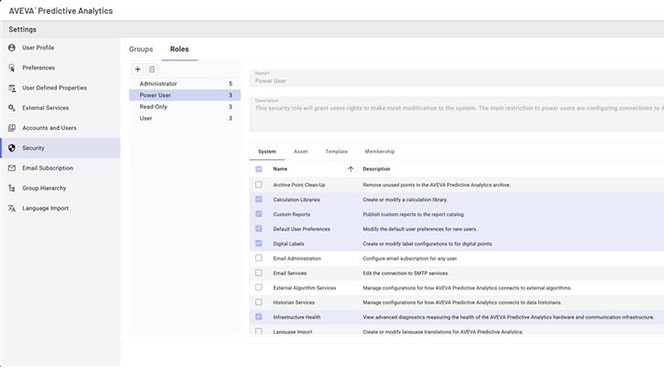Image resolution: width=664 pixels, height=373 pixels.
Task: Click the Preferences pointer icon
Action: pos(12,68)
